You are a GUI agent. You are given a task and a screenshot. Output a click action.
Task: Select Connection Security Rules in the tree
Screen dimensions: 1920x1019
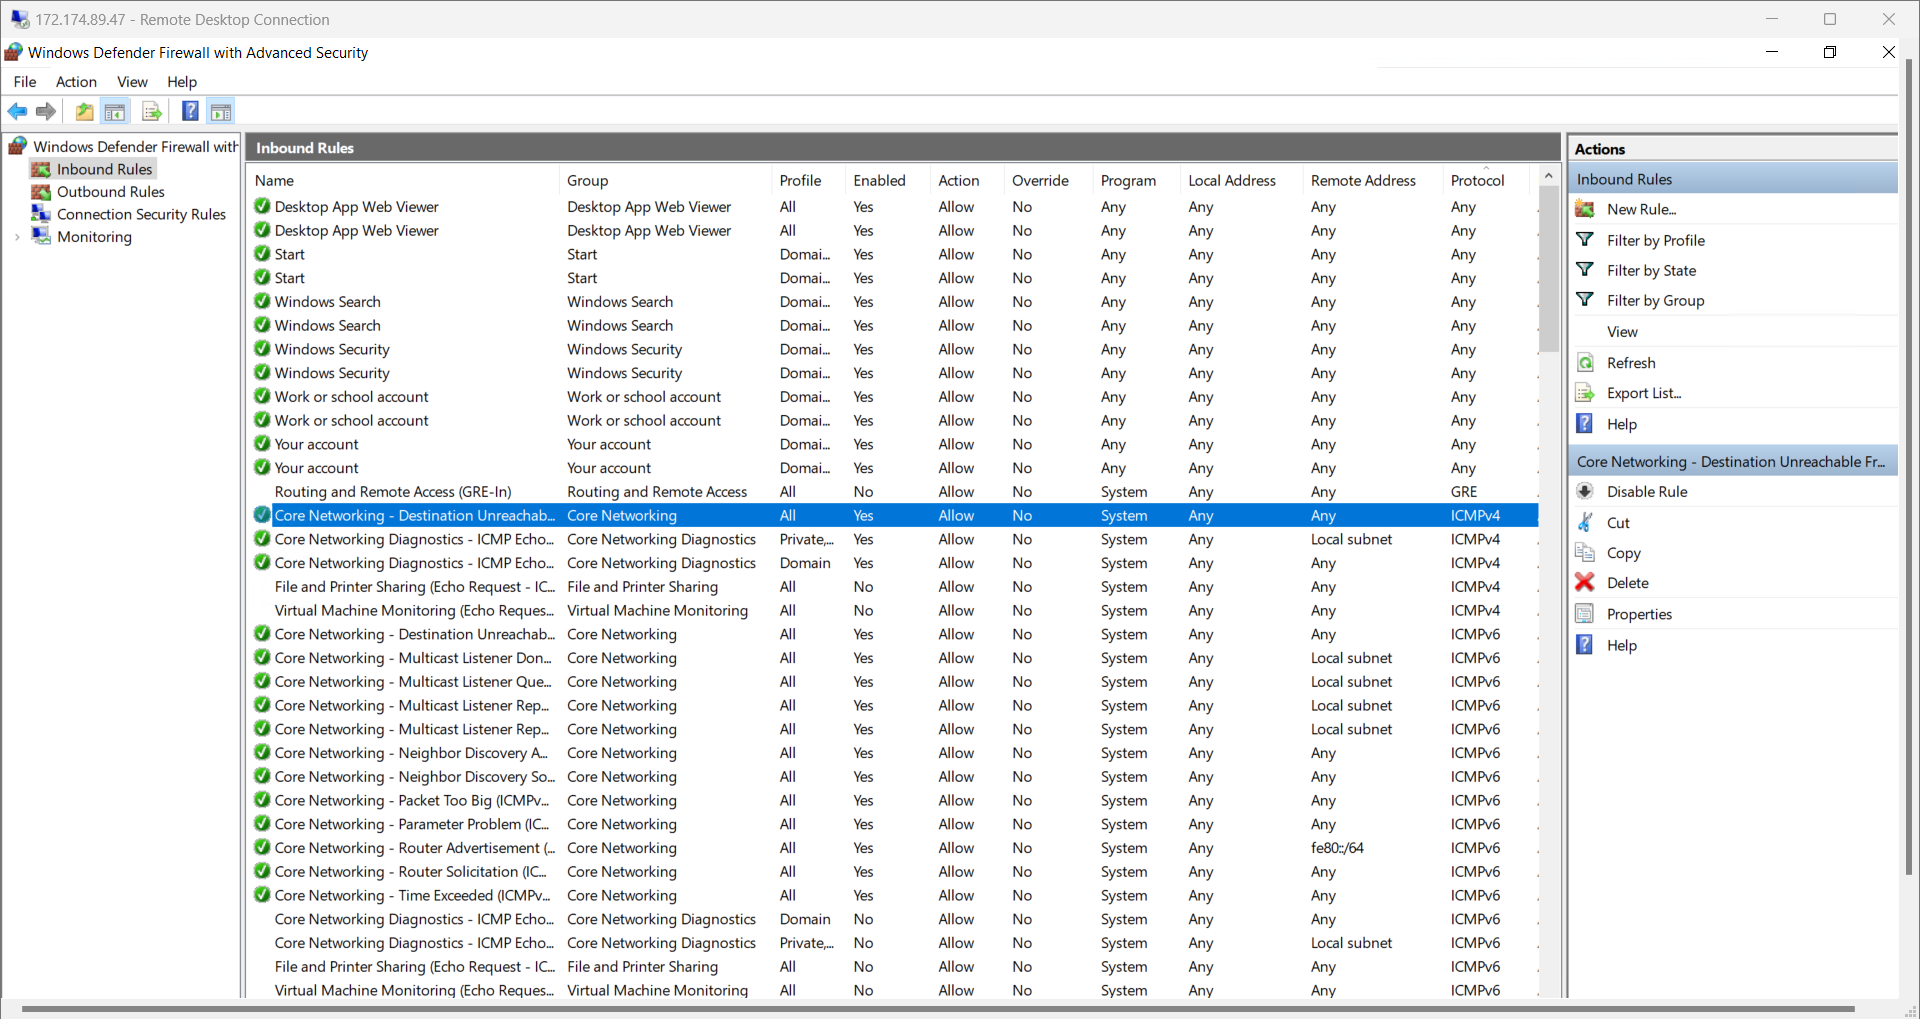[141, 214]
